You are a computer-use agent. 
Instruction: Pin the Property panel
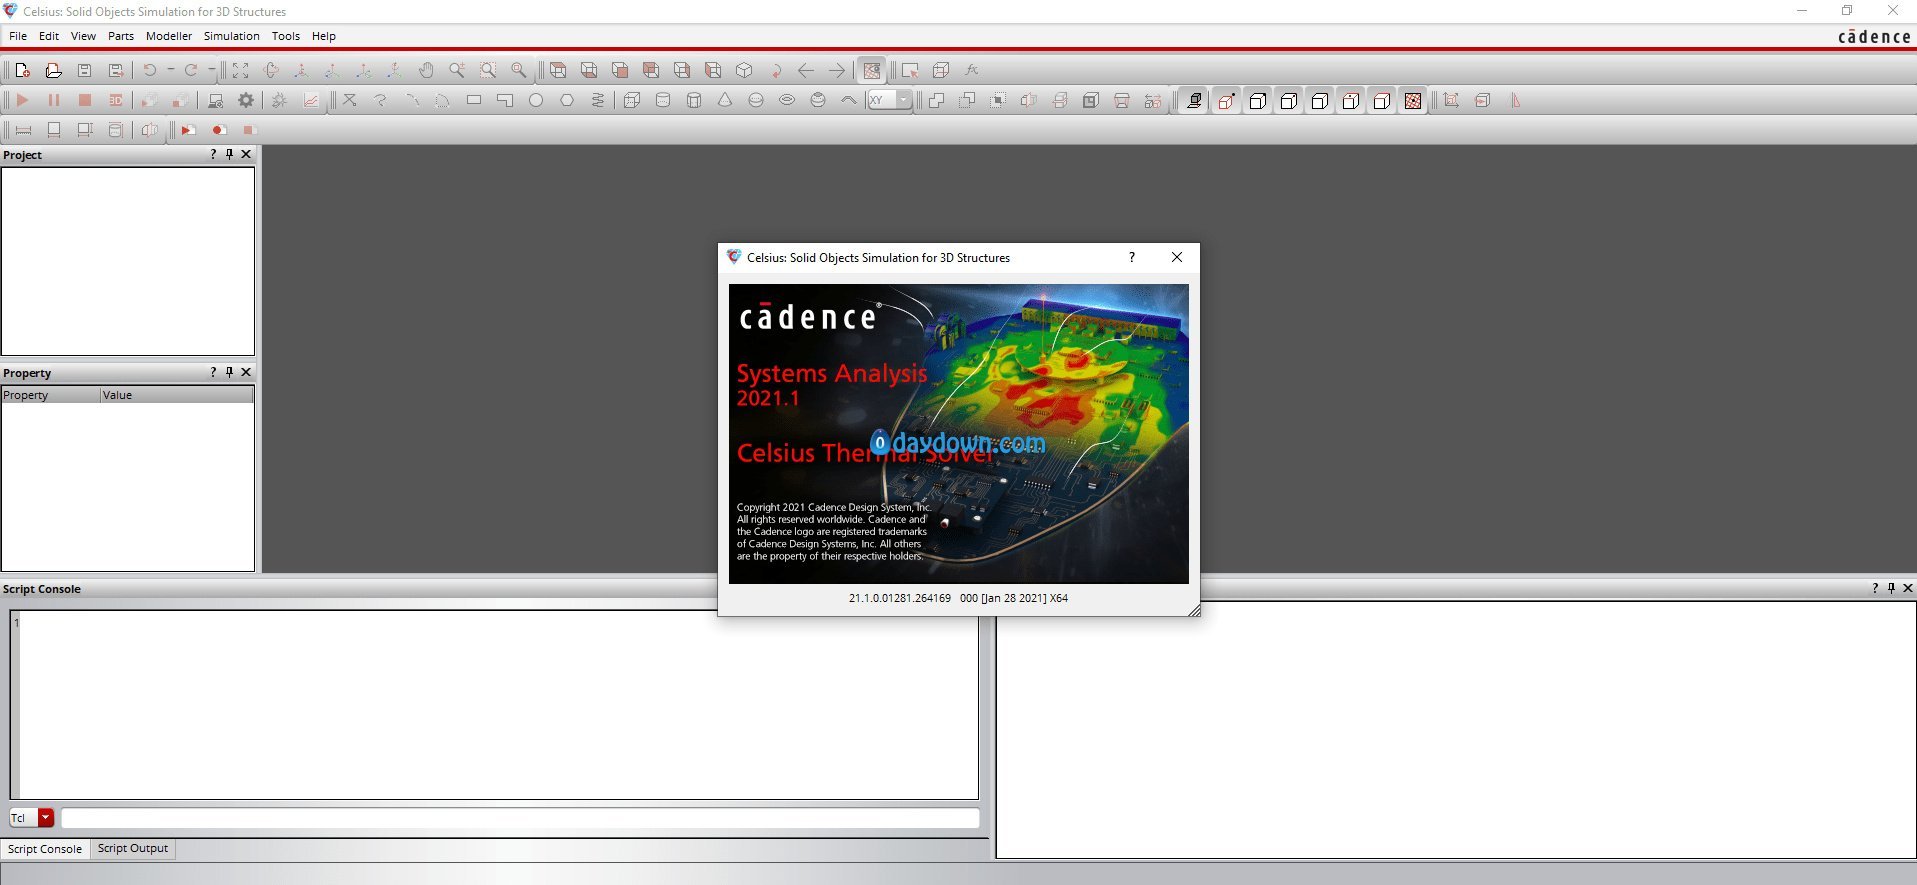pyautogui.click(x=229, y=372)
